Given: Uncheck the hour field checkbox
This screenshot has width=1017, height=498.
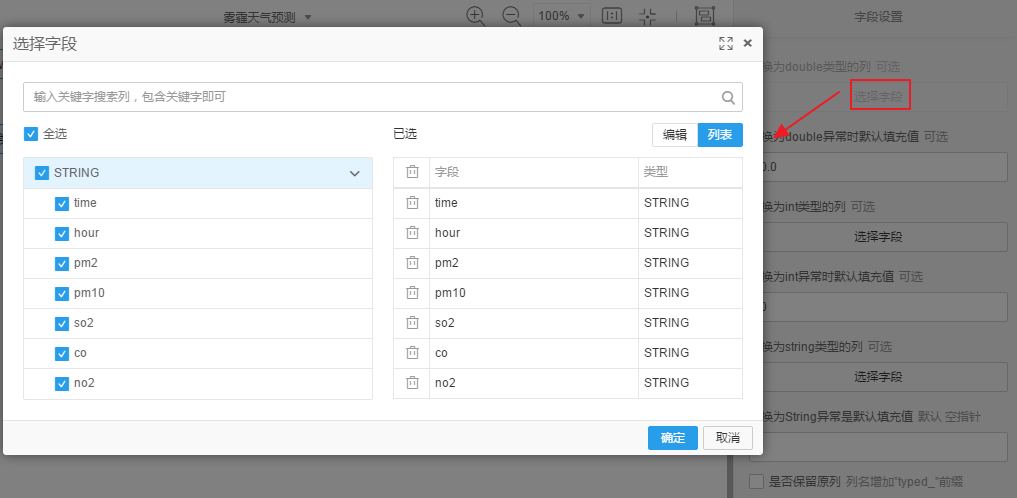Looking at the screenshot, I should (62, 233).
